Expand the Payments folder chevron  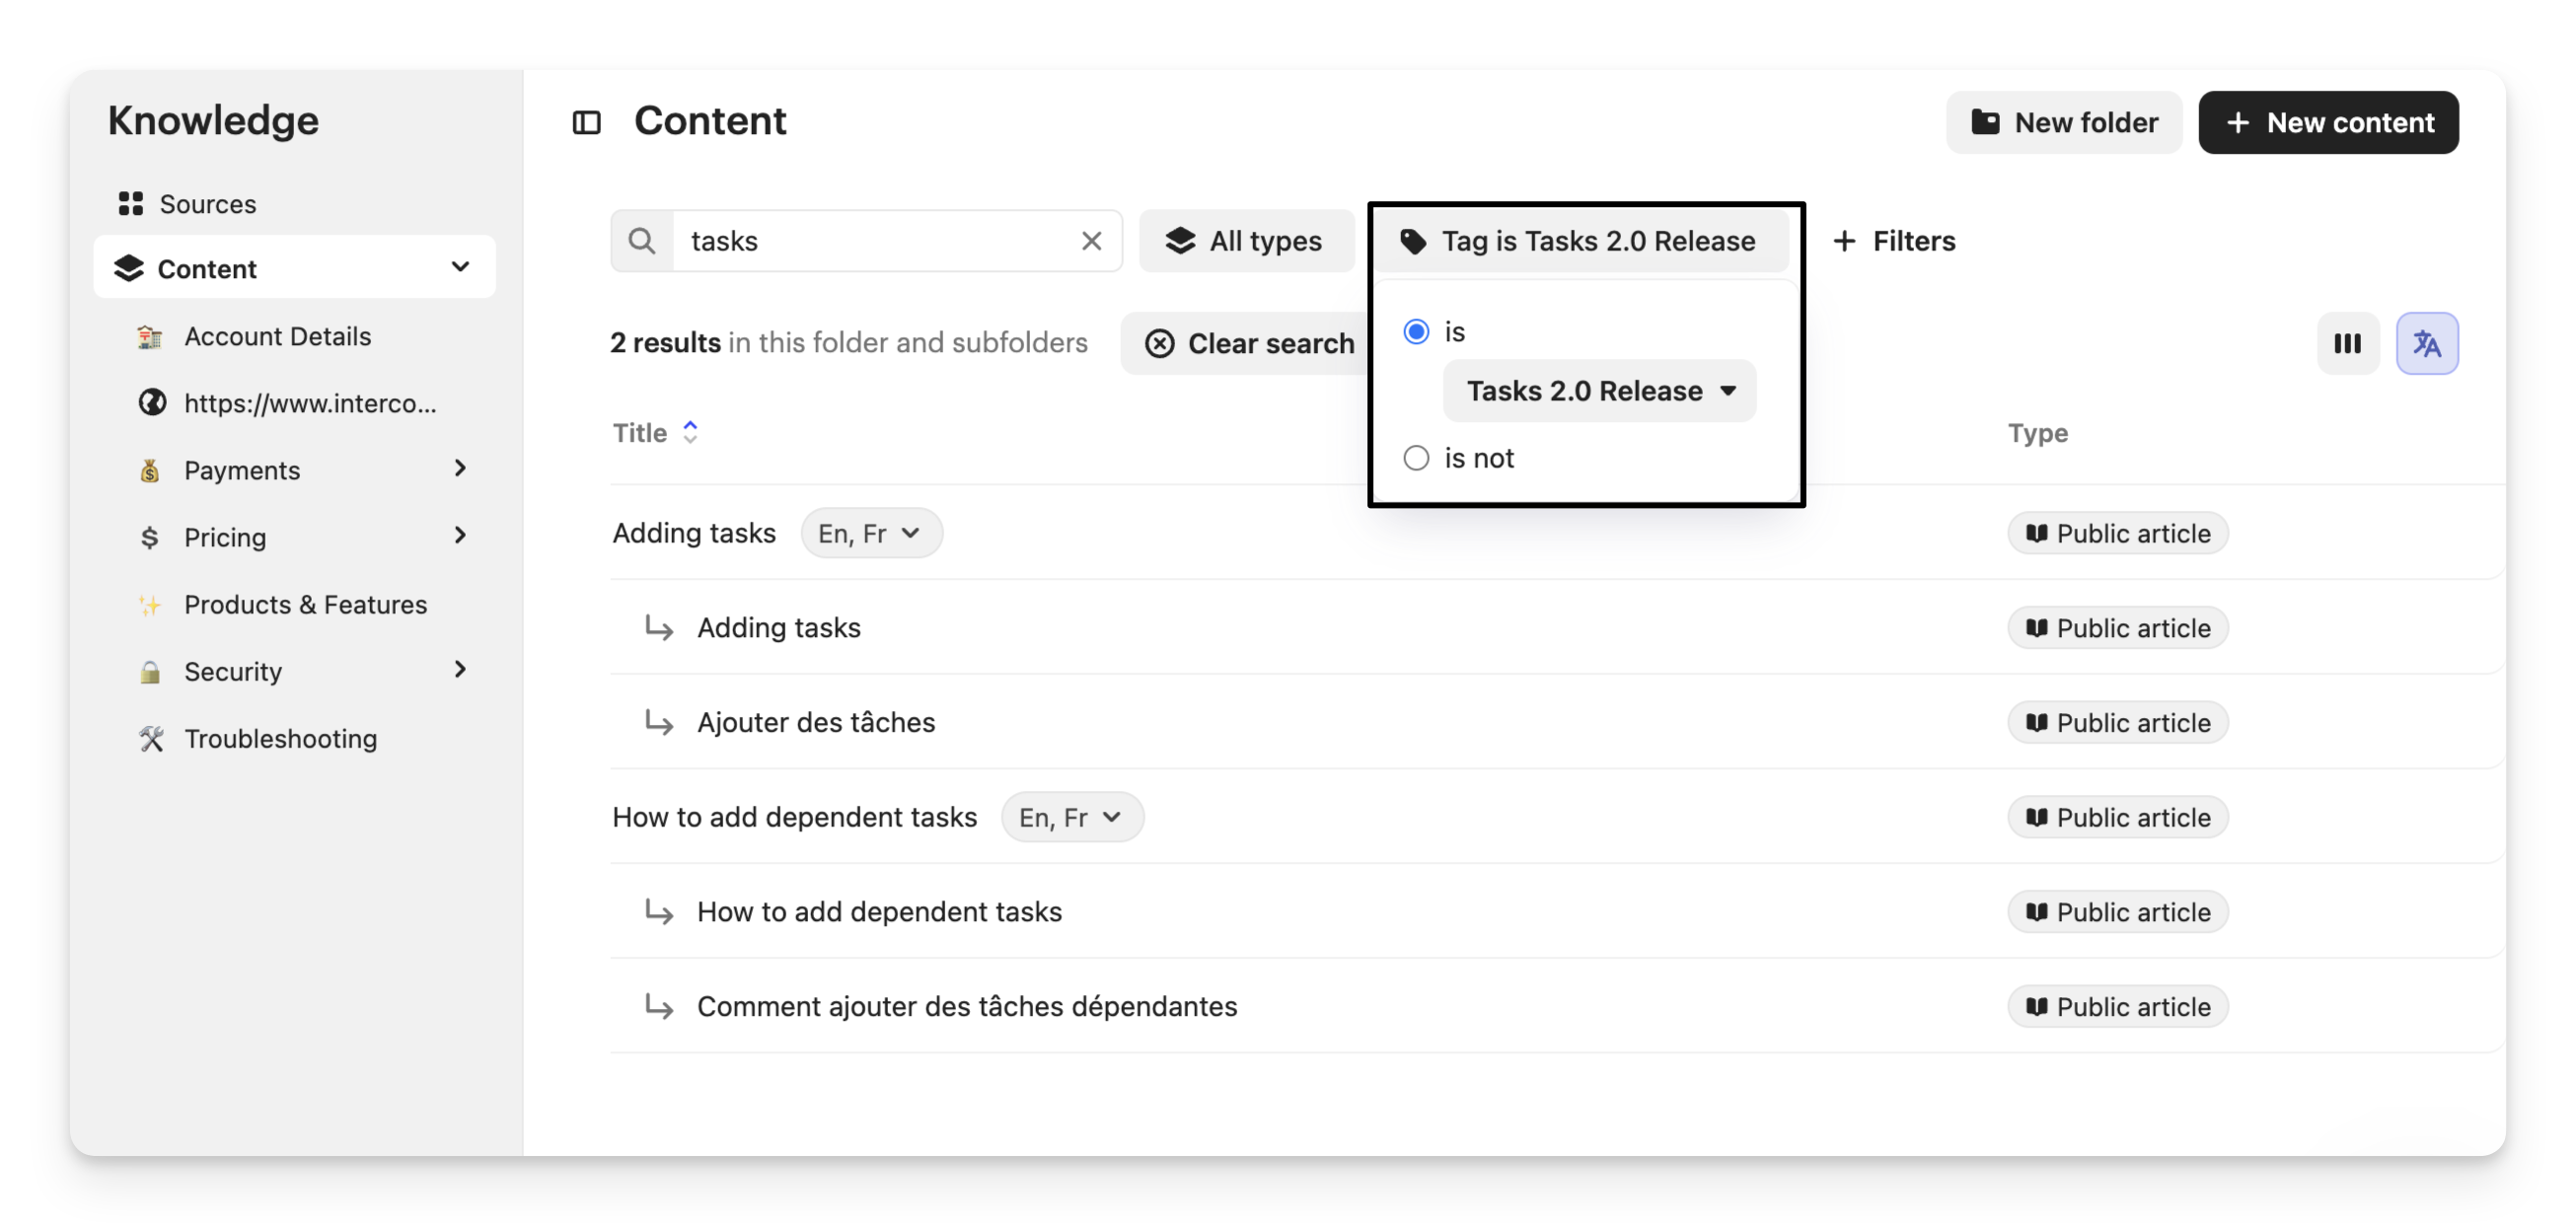tap(460, 468)
